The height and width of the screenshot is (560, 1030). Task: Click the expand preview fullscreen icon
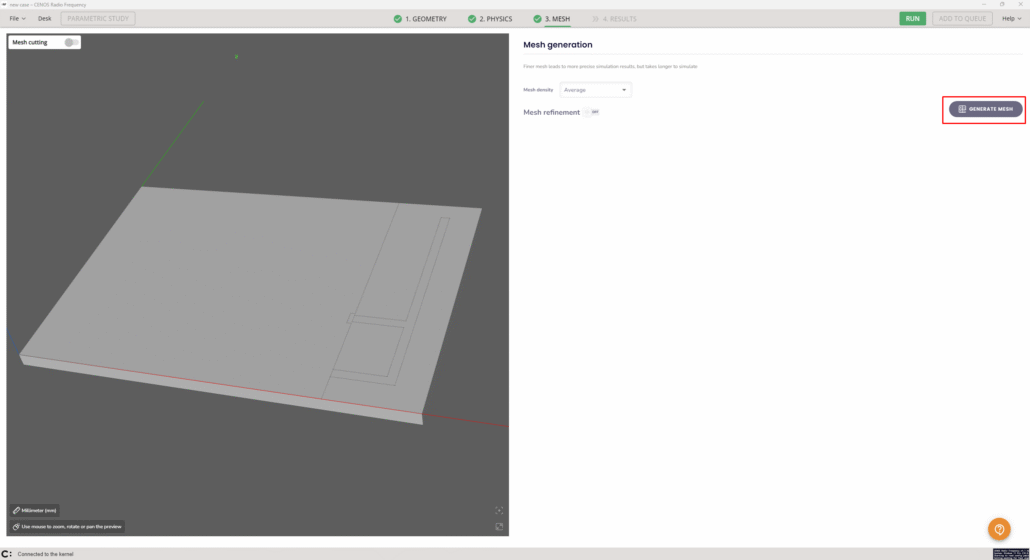coord(499,526)
